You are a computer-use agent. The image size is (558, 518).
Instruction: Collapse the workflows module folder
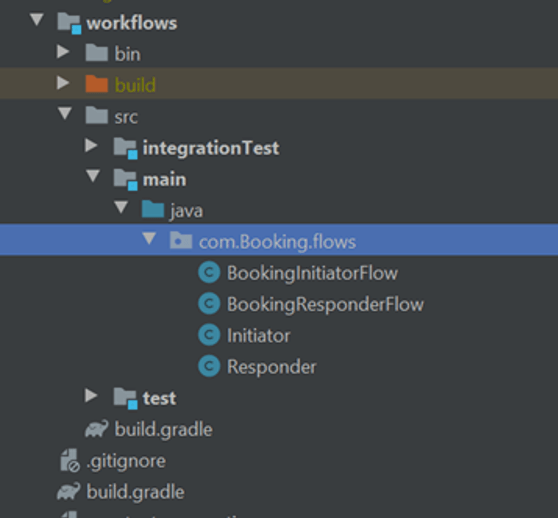[37, 20]
